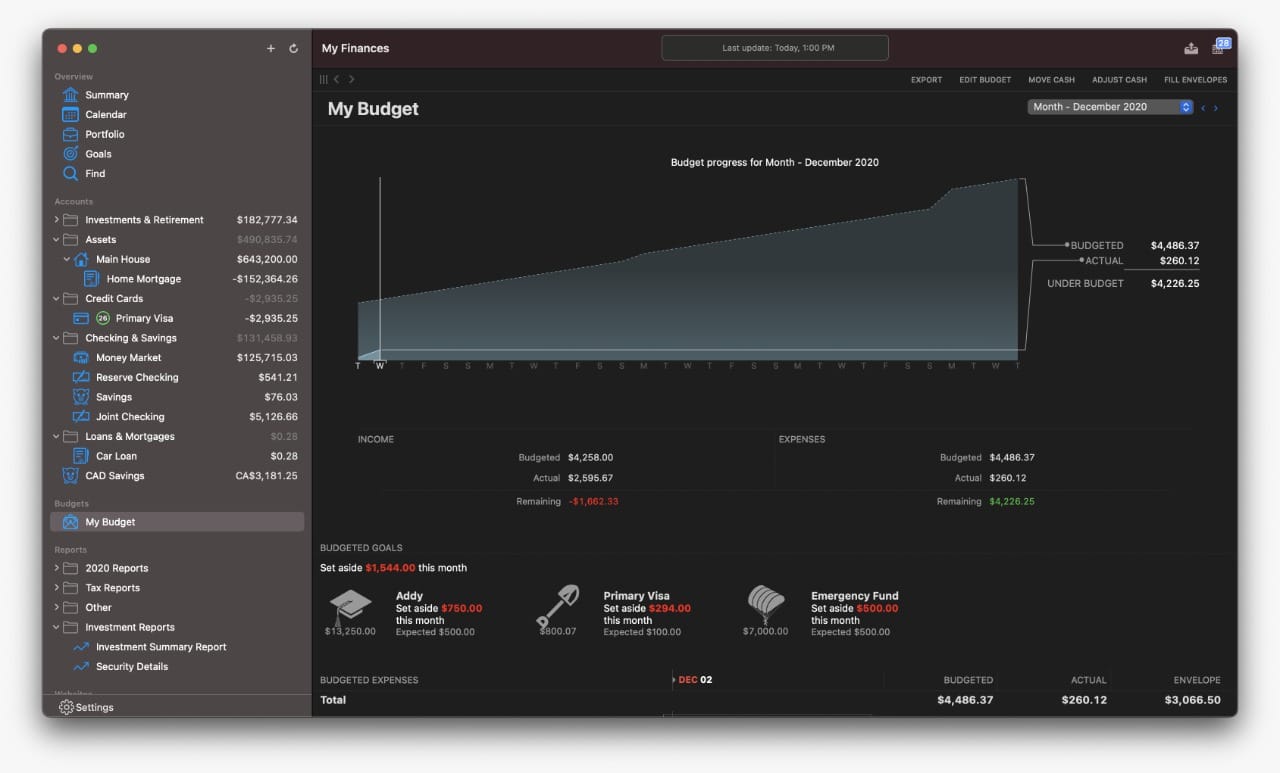Click the Primary Visa shovel goal icon
Viewport: 1280px width, 773px height.
pos(557,607)
